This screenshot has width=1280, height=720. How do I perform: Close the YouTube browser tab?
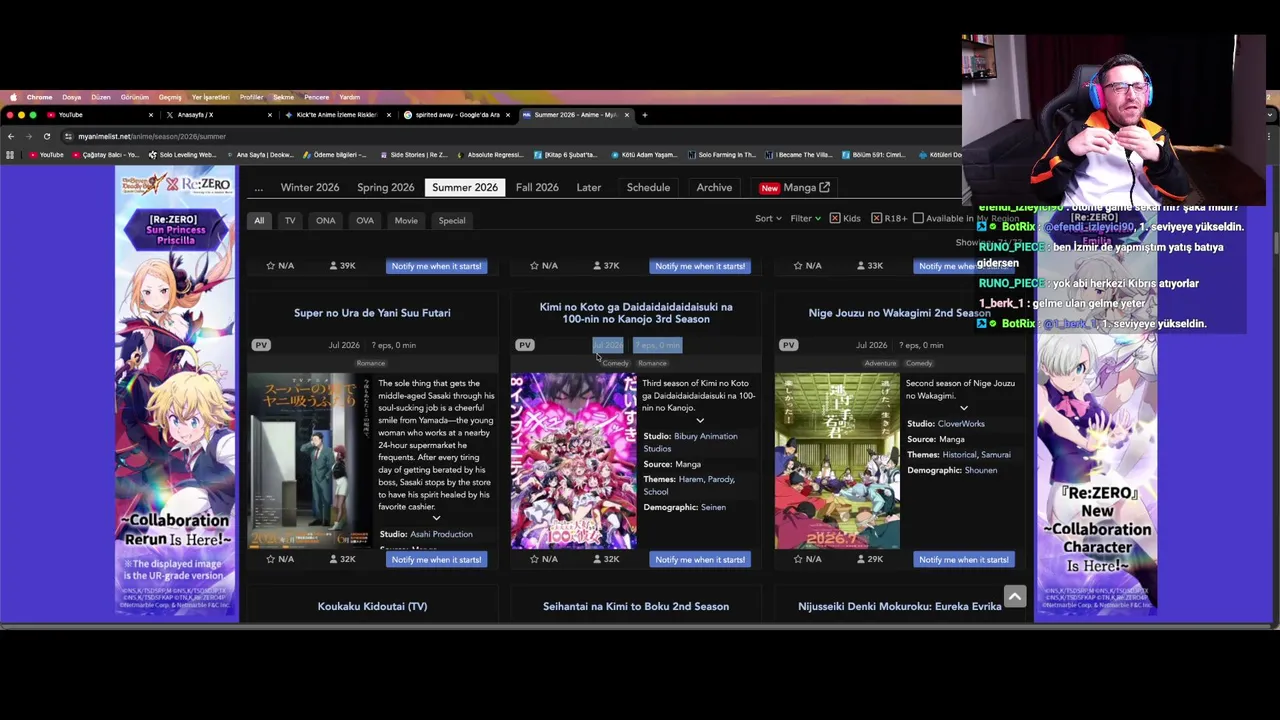click(x=151, y=115)
